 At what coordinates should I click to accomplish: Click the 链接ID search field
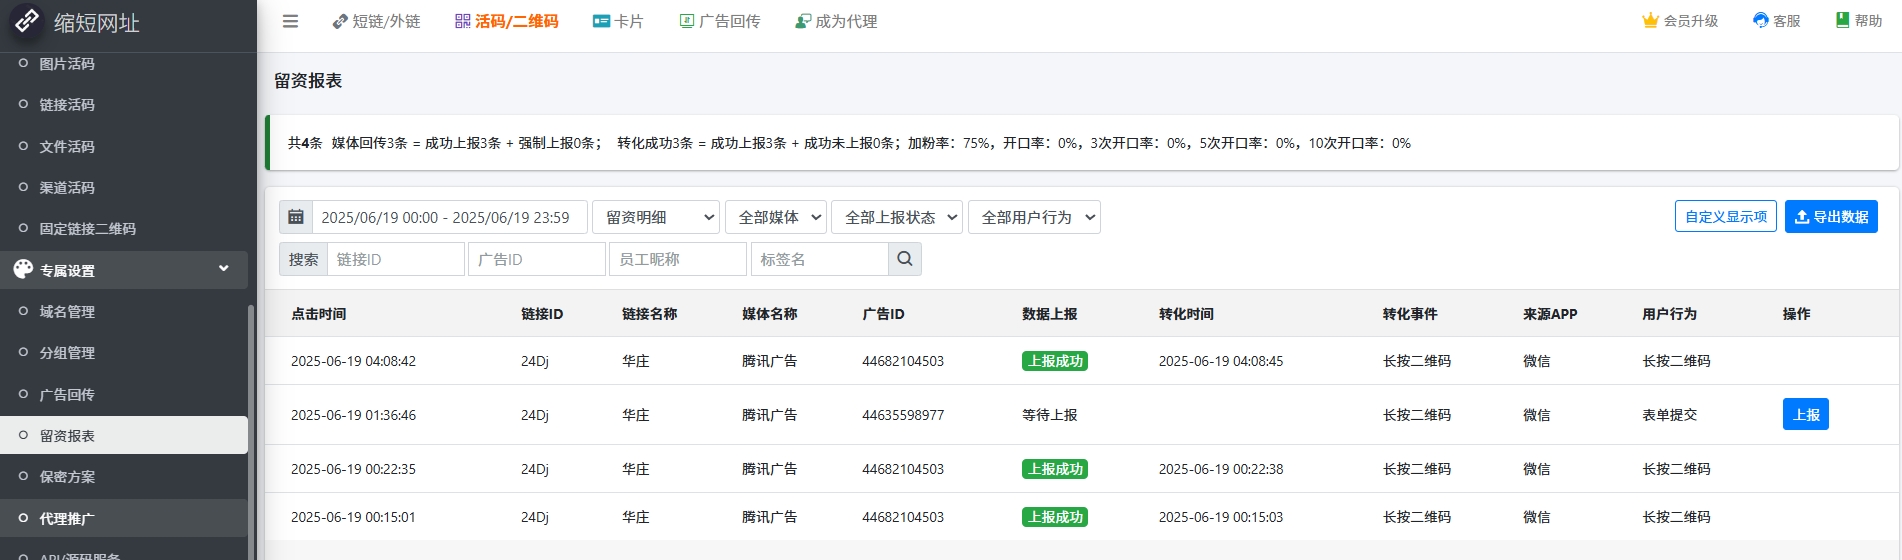click(396, 259)
